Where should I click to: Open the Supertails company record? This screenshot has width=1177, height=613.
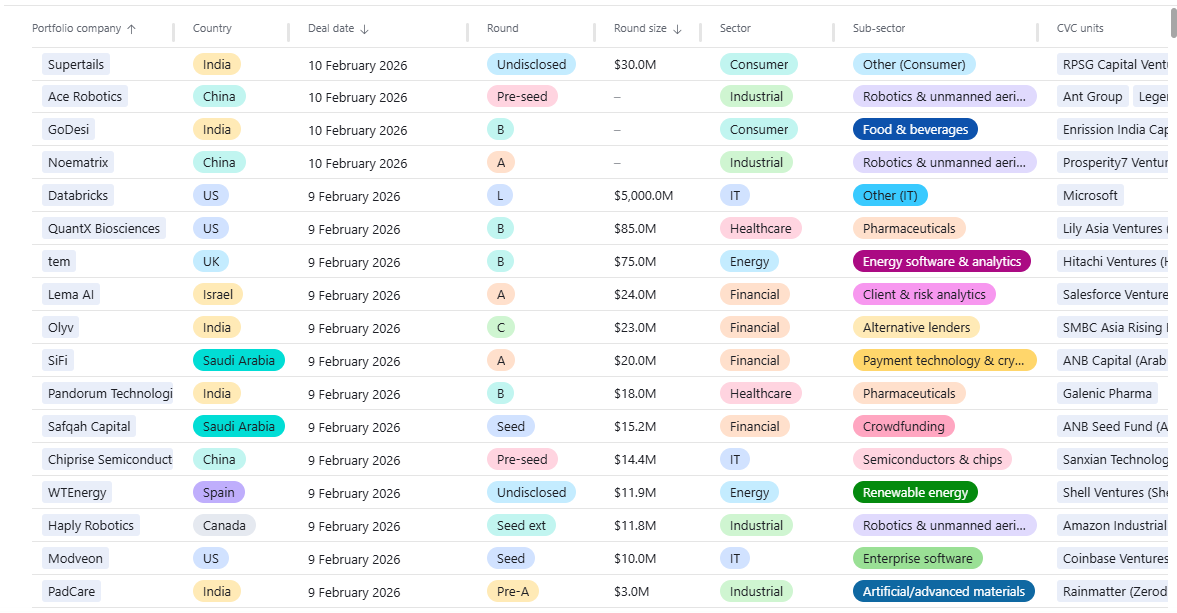click(x=76, y=64)
